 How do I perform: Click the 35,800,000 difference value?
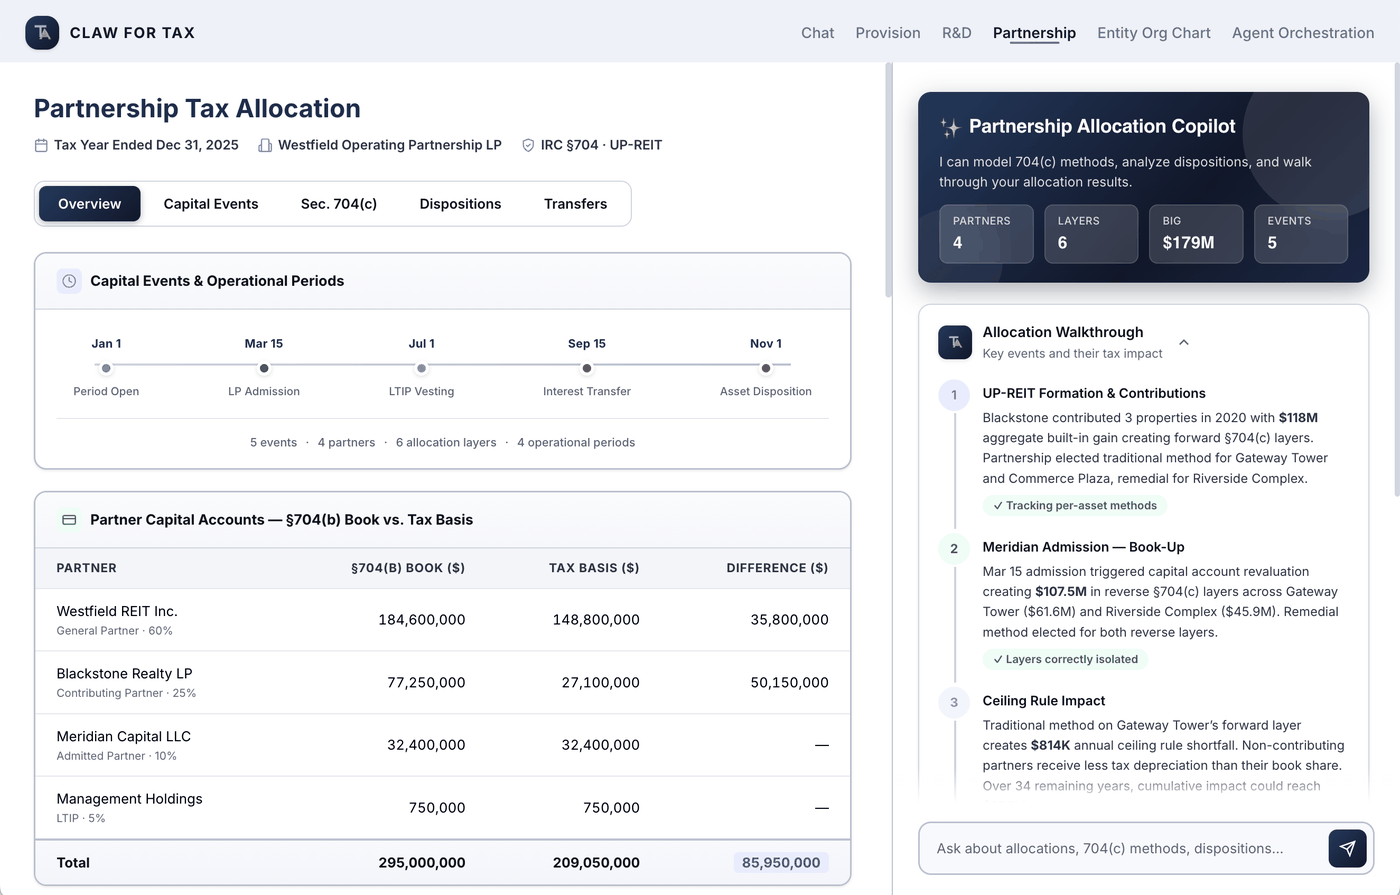click(x=789, y=620)
